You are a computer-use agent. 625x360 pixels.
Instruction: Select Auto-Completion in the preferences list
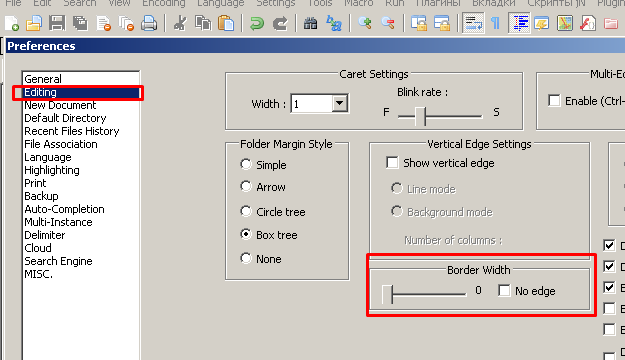click(x=64, y=209)
